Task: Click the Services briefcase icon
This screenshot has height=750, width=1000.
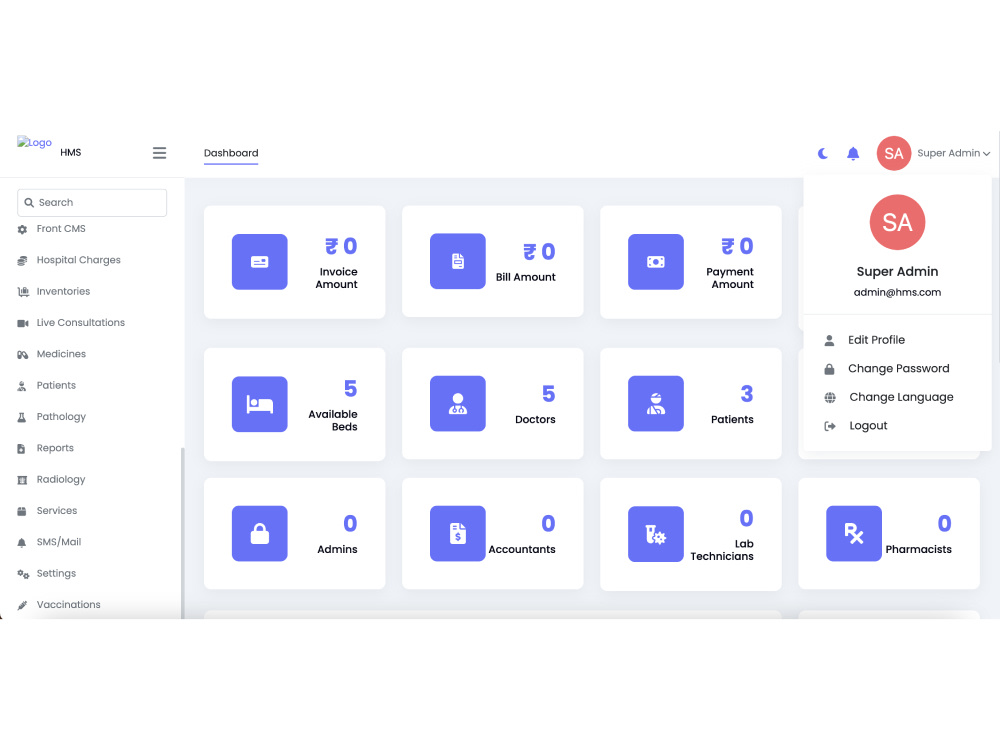Action: 22,511
